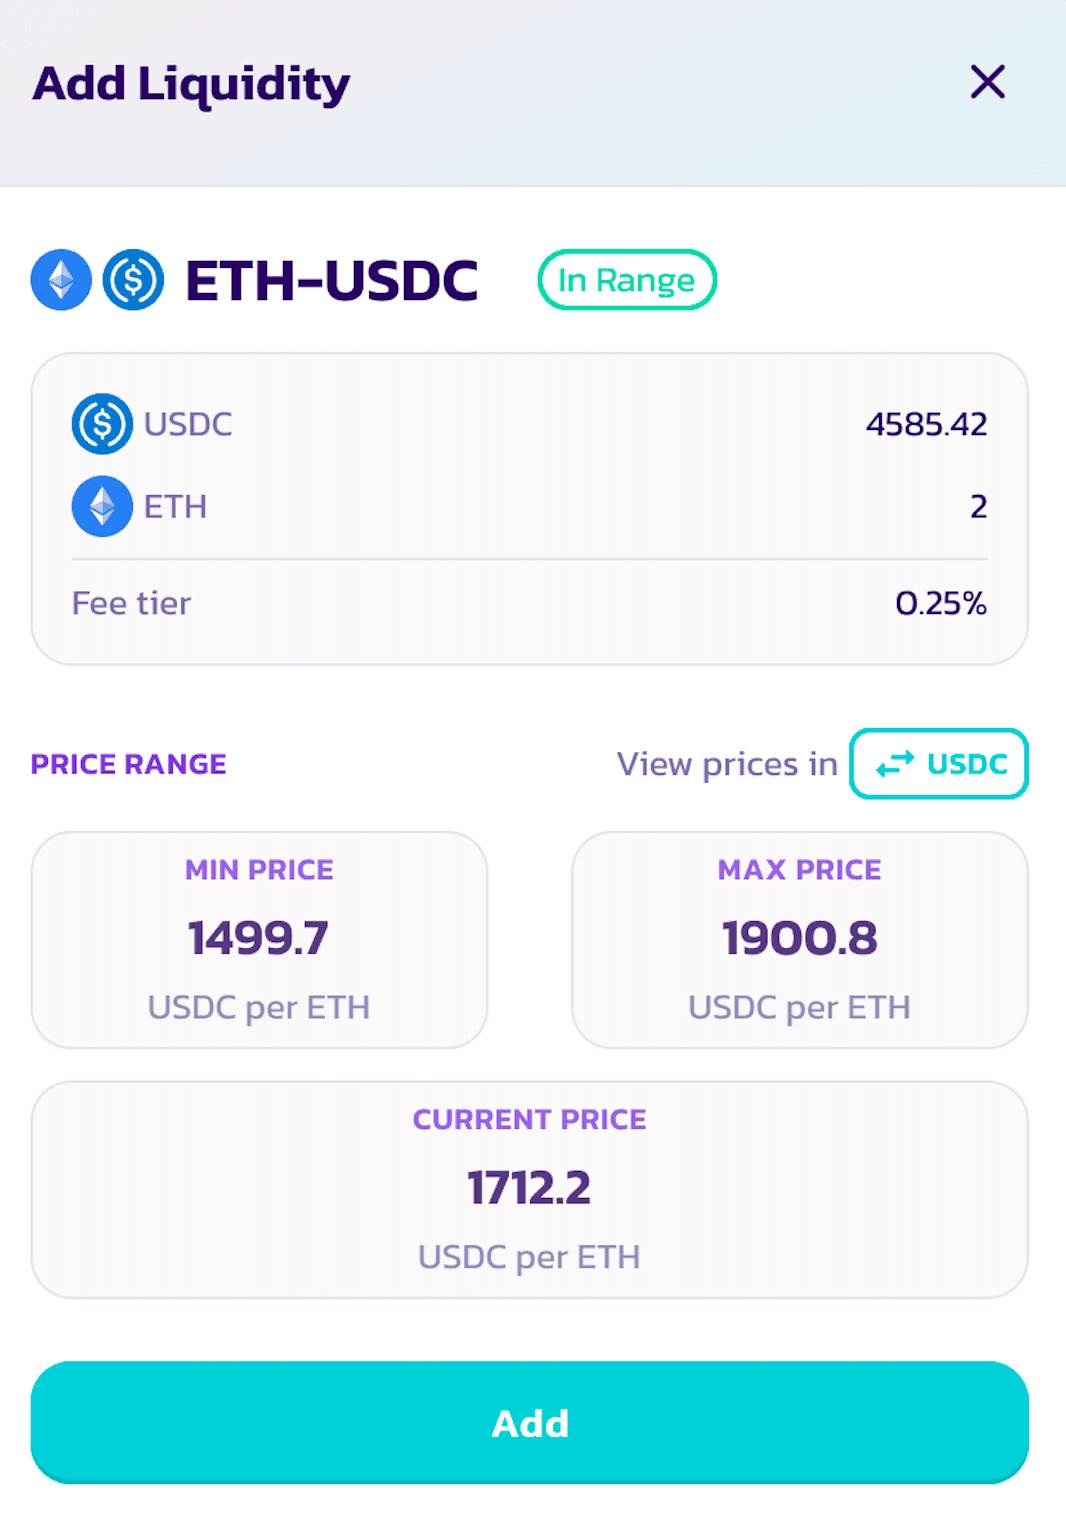Click the ETH amount value 2
The width and height of the screenshot is (1066, 1520).
pyautogui.click(x=978, y=506)
